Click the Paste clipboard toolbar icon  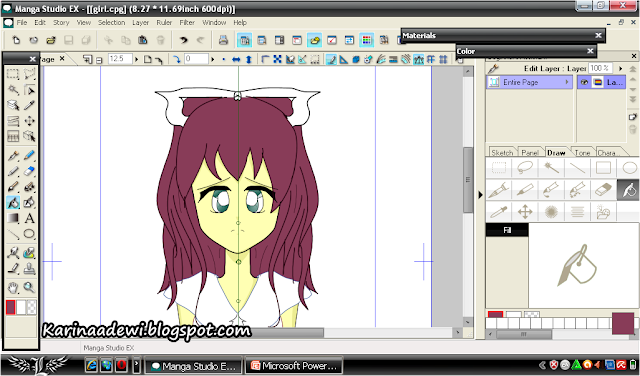coord(142,40)
